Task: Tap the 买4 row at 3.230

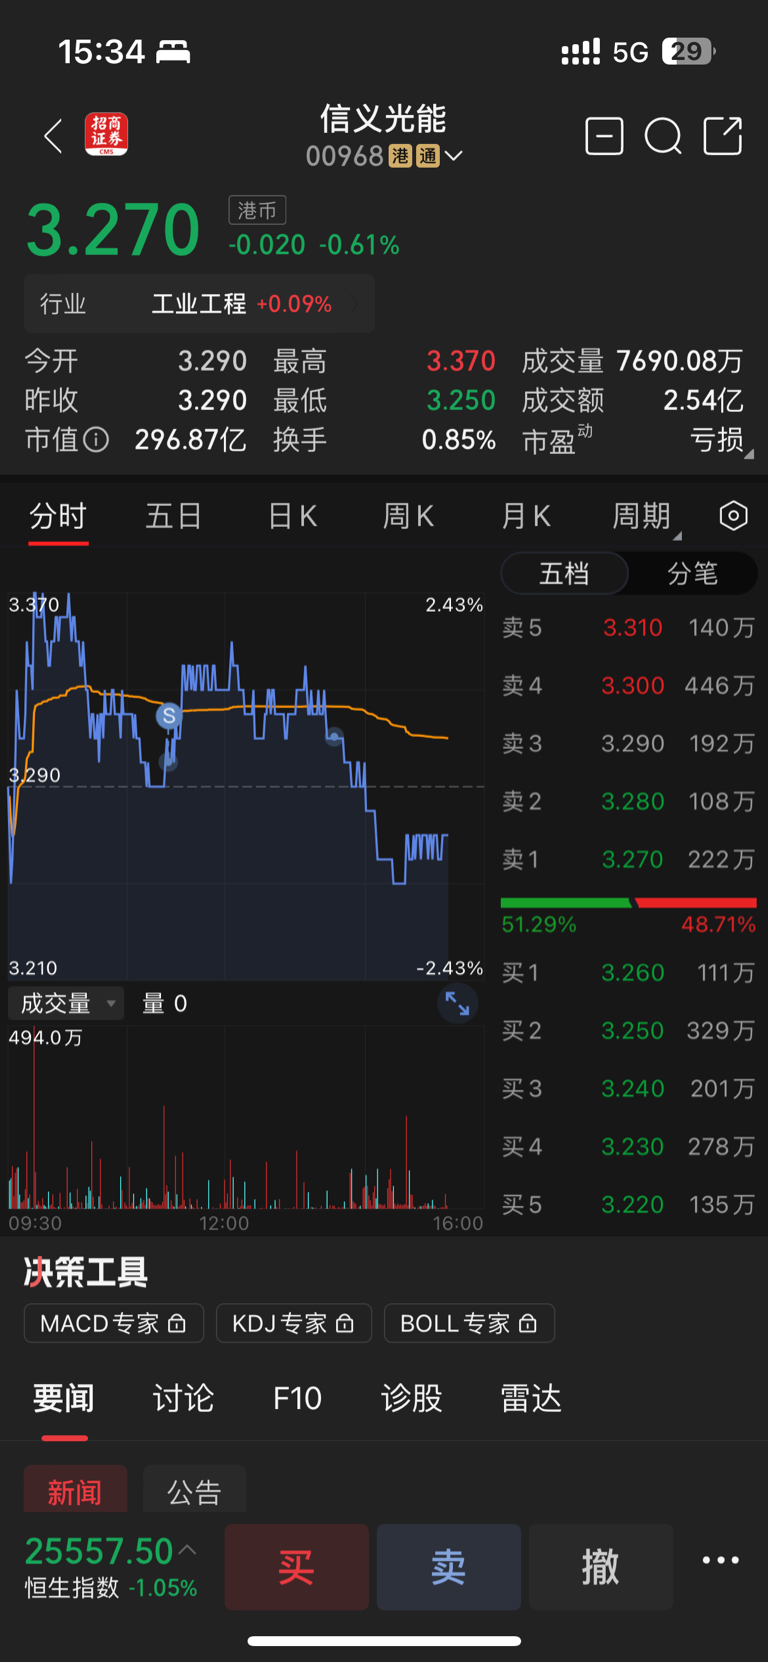Action: coord(628,1146)
